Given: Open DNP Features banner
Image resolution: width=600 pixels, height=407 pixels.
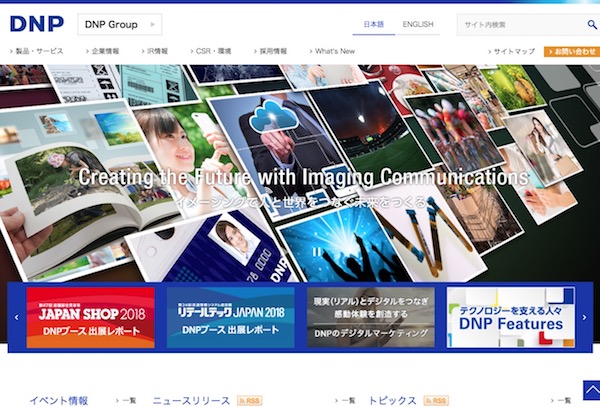Looking at the screenshot, I should (511, 317).
